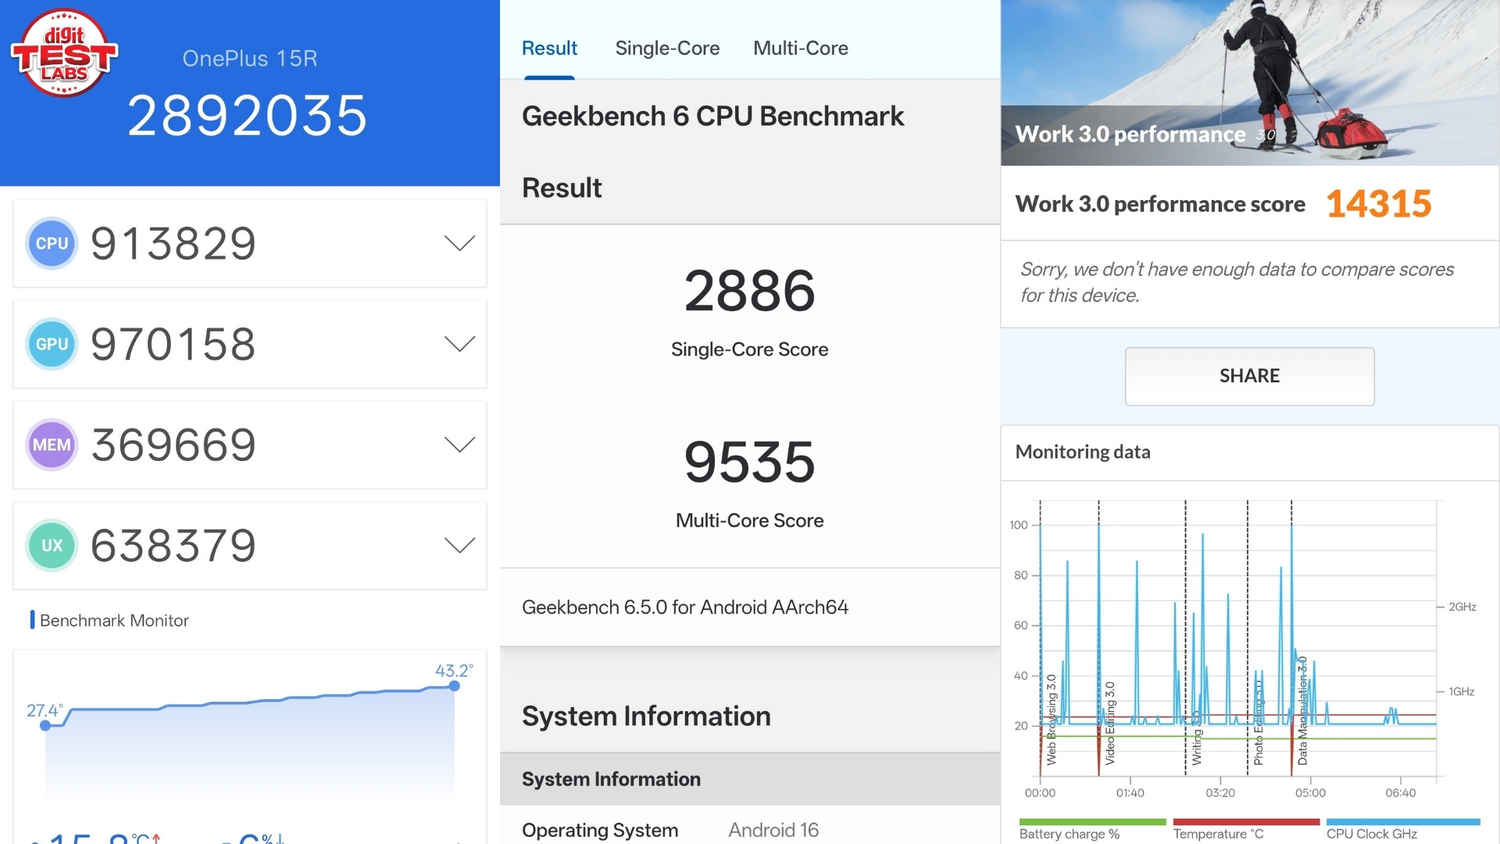Viewport: 1500px width, 844px height.
Task: Select the Result tab in Geekbench
Action: pos(549,48)
